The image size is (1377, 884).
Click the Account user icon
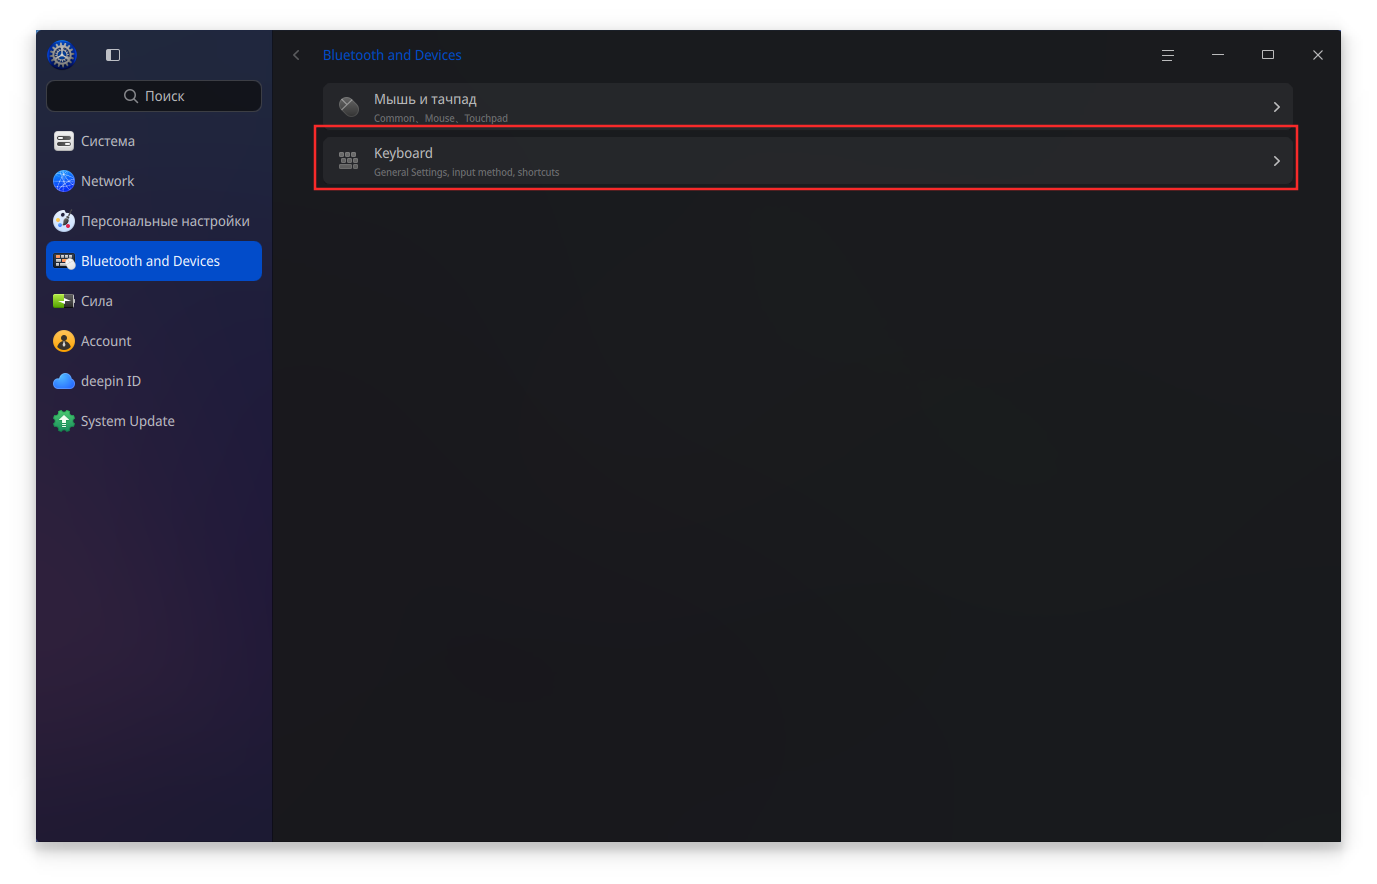(x=64, y=341)
